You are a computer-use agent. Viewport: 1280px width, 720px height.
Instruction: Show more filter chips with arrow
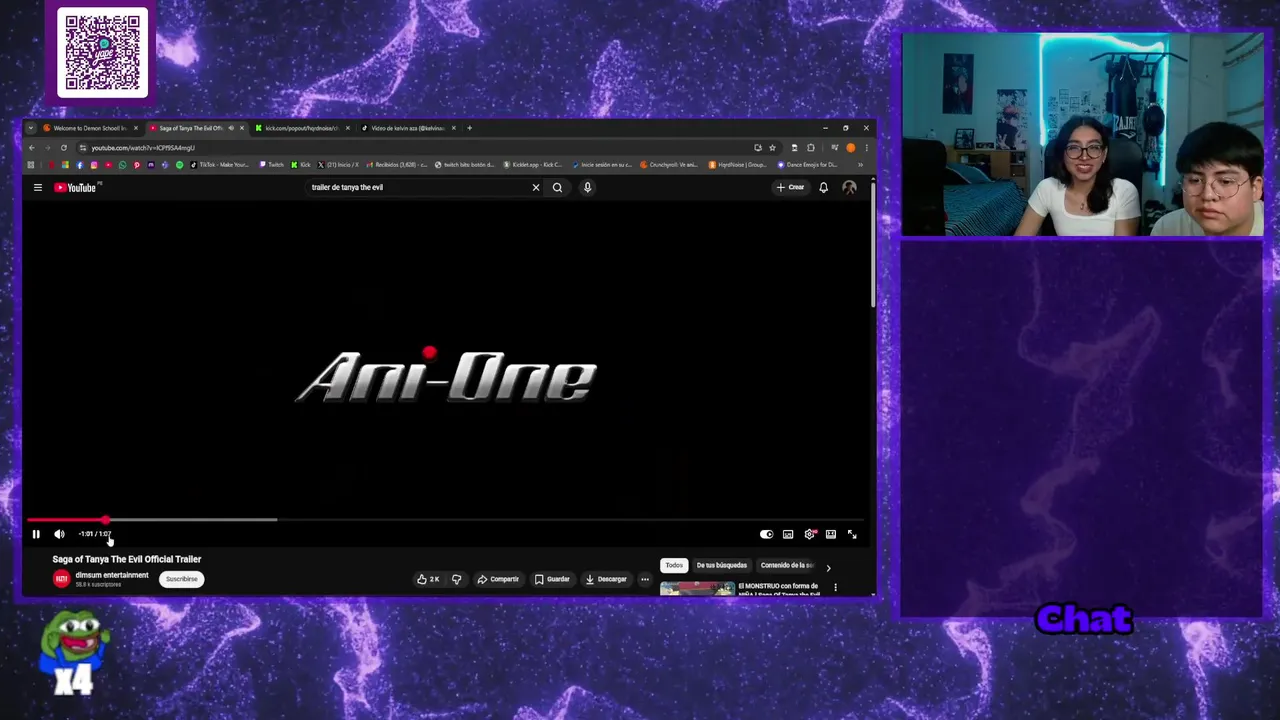828,567
